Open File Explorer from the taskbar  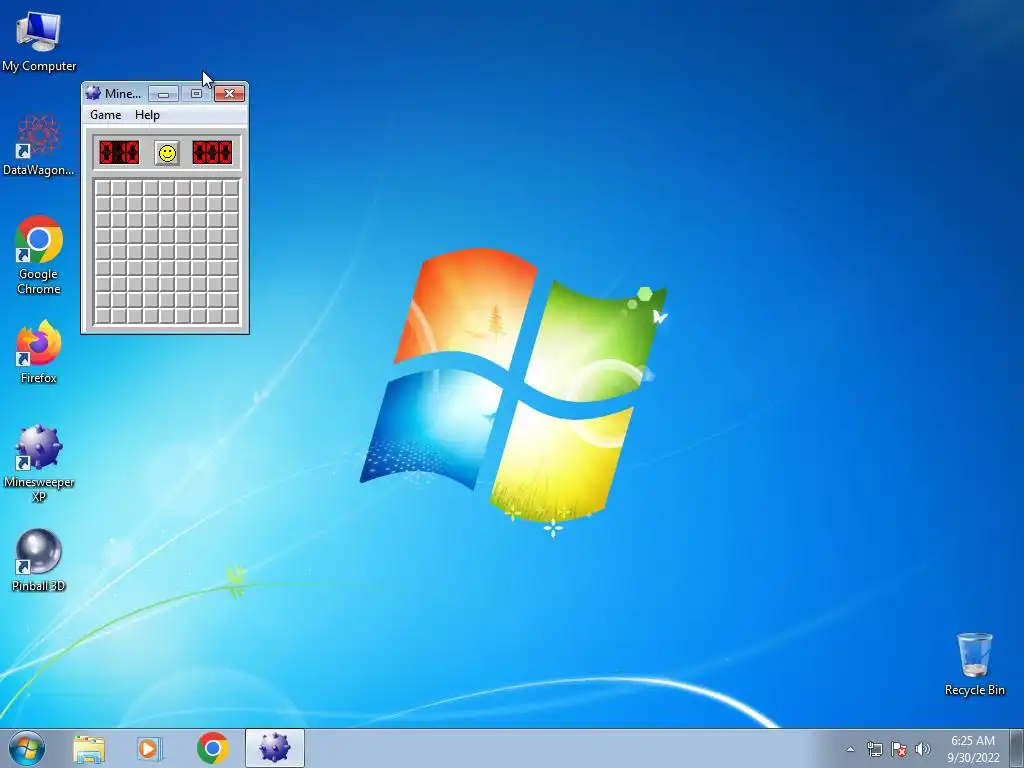[89, 748]
